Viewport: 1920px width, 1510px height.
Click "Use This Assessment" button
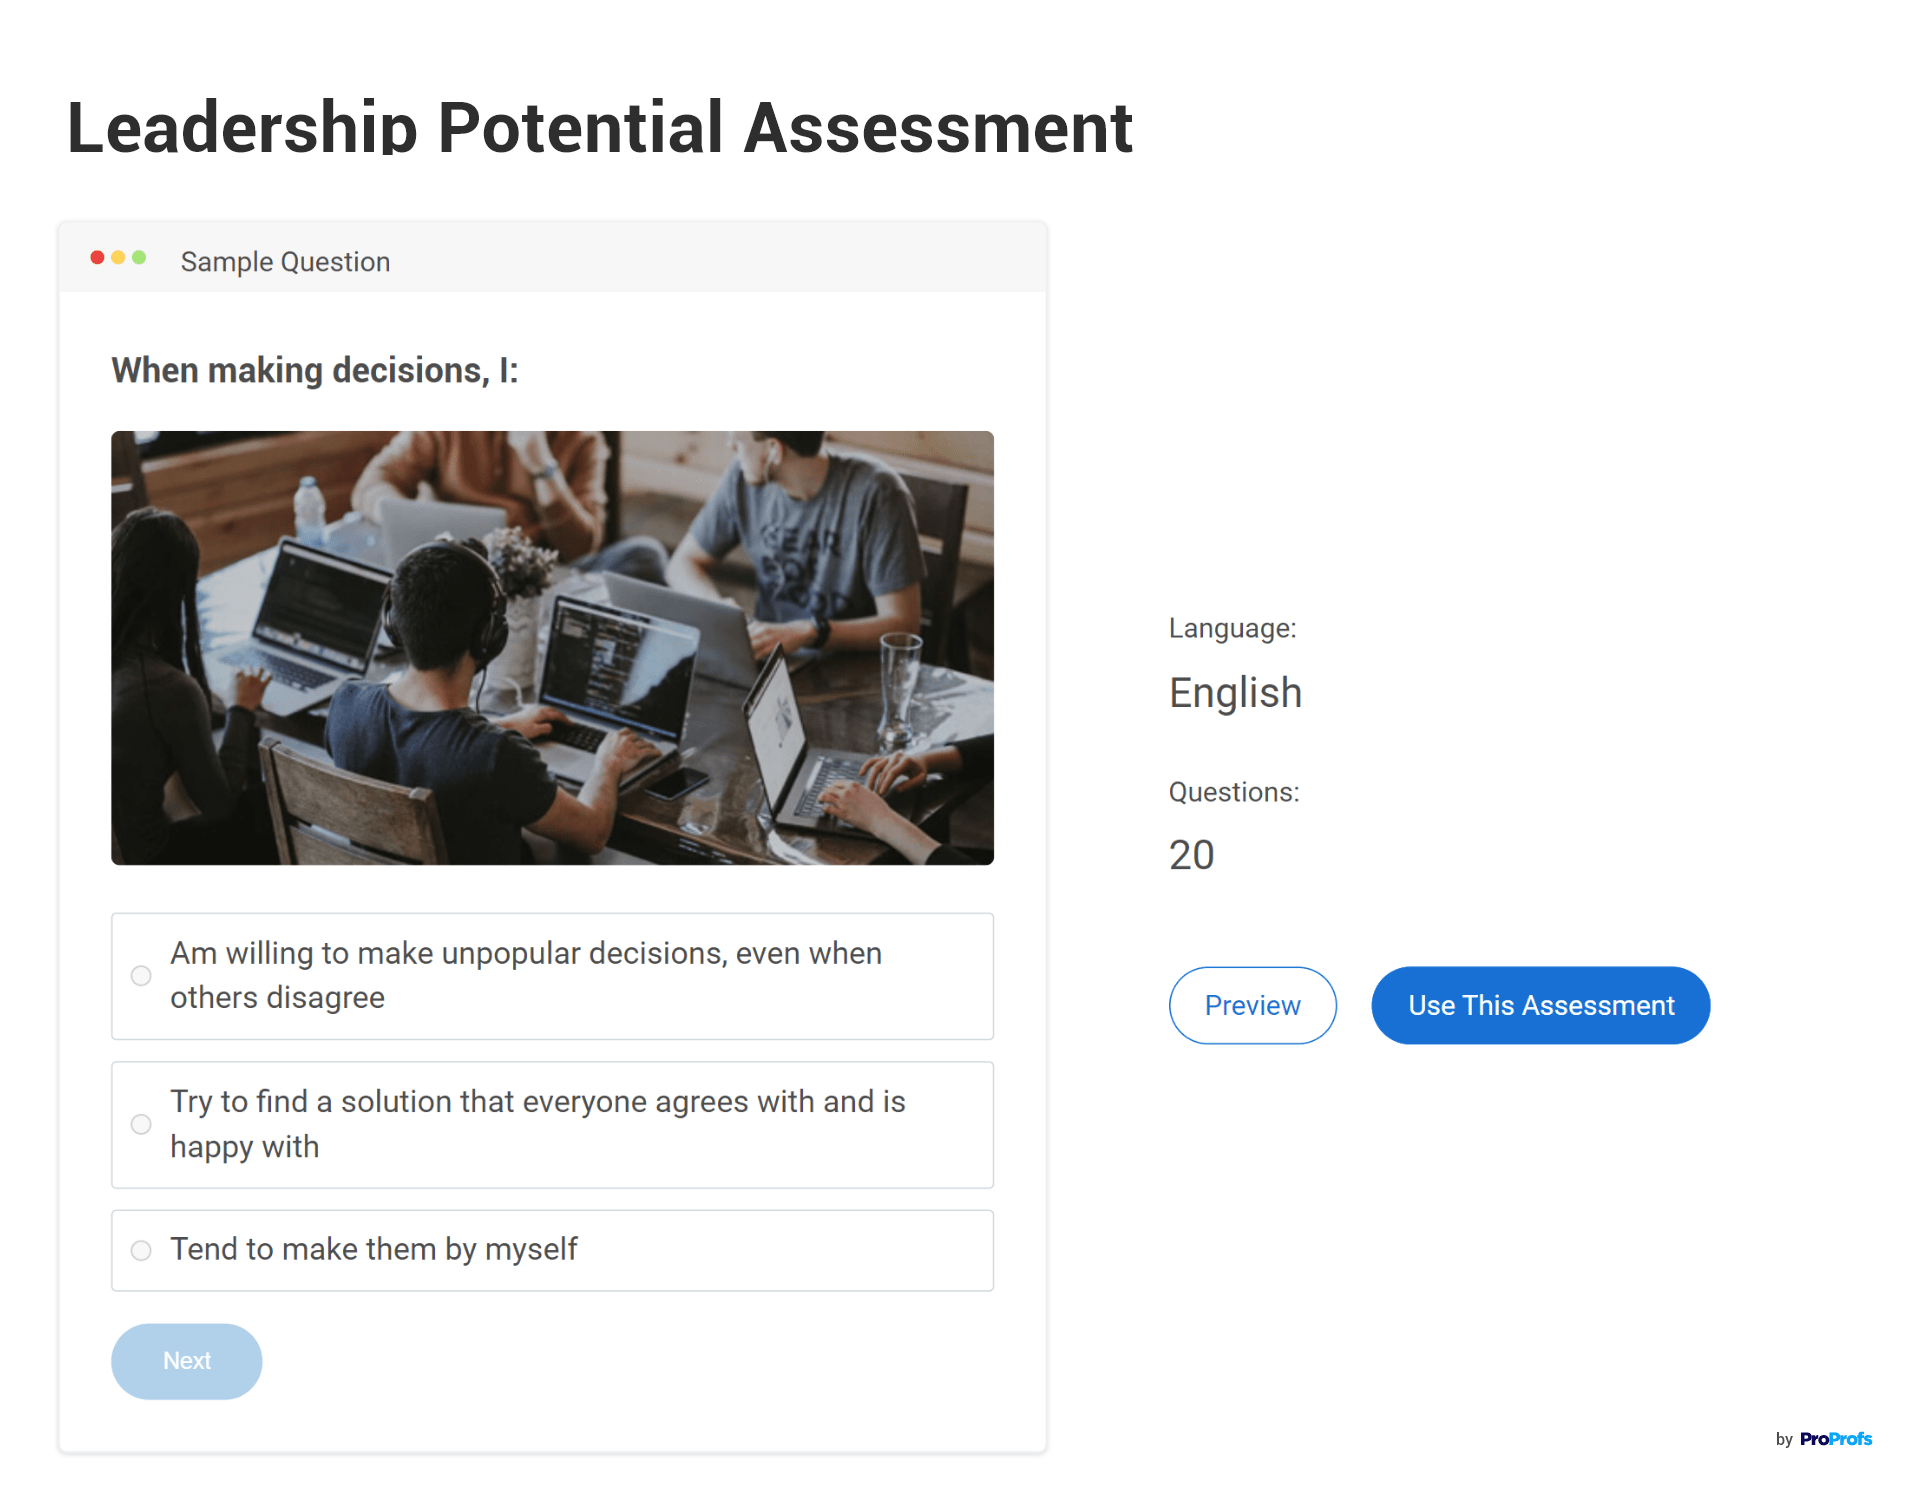1540,1005
